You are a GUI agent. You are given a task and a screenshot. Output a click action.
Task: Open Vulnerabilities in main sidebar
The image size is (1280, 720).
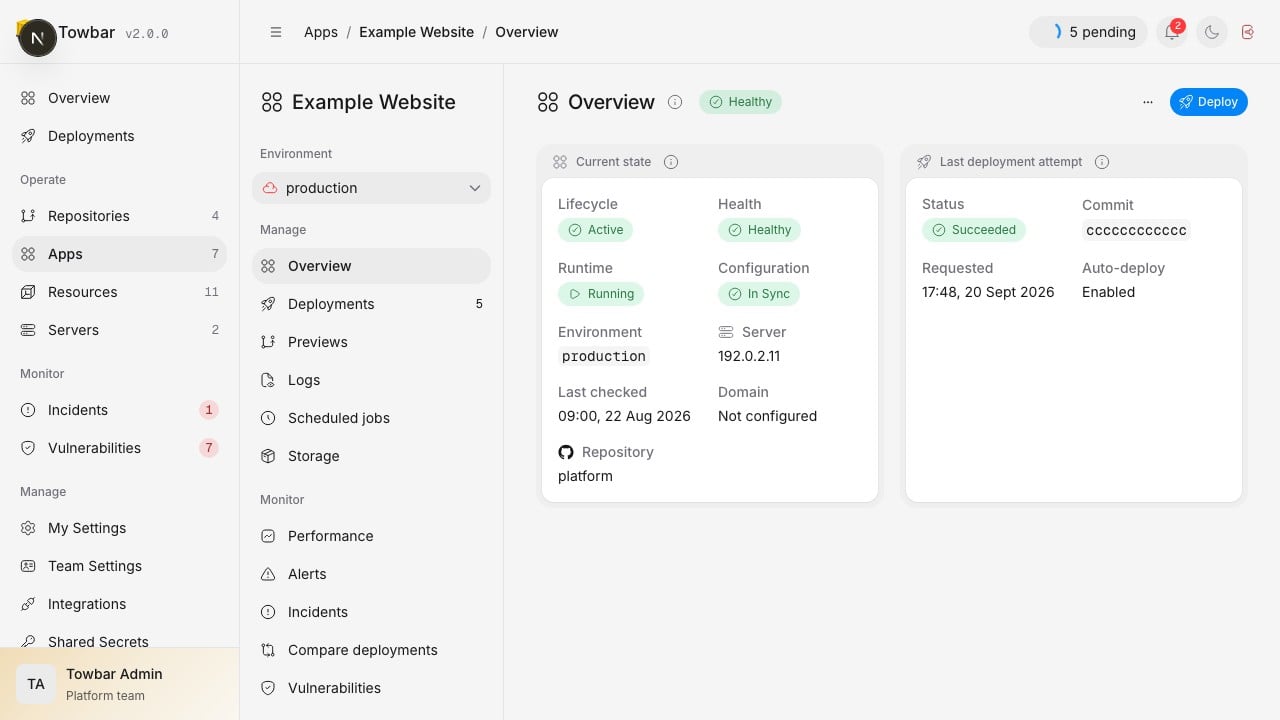point(119,448)
